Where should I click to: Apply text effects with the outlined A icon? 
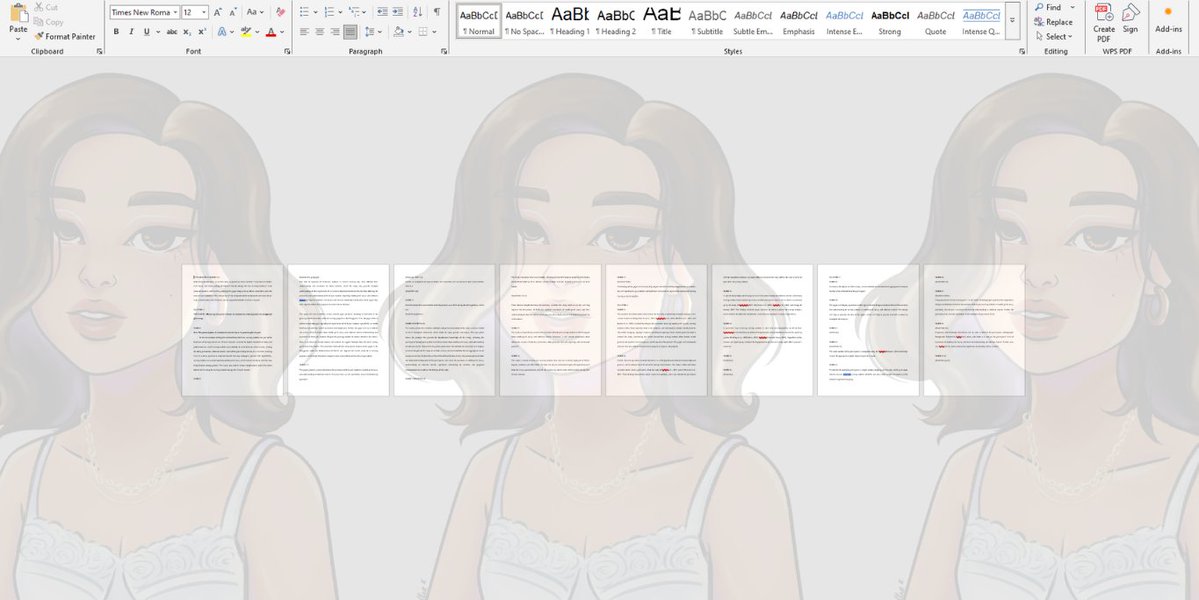222,32
